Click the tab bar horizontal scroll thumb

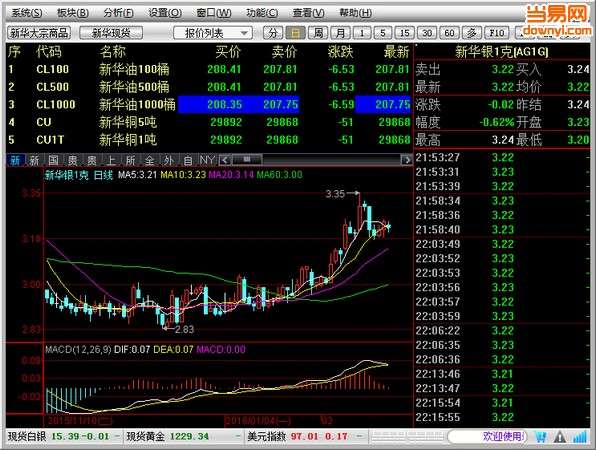coord(247,160)
